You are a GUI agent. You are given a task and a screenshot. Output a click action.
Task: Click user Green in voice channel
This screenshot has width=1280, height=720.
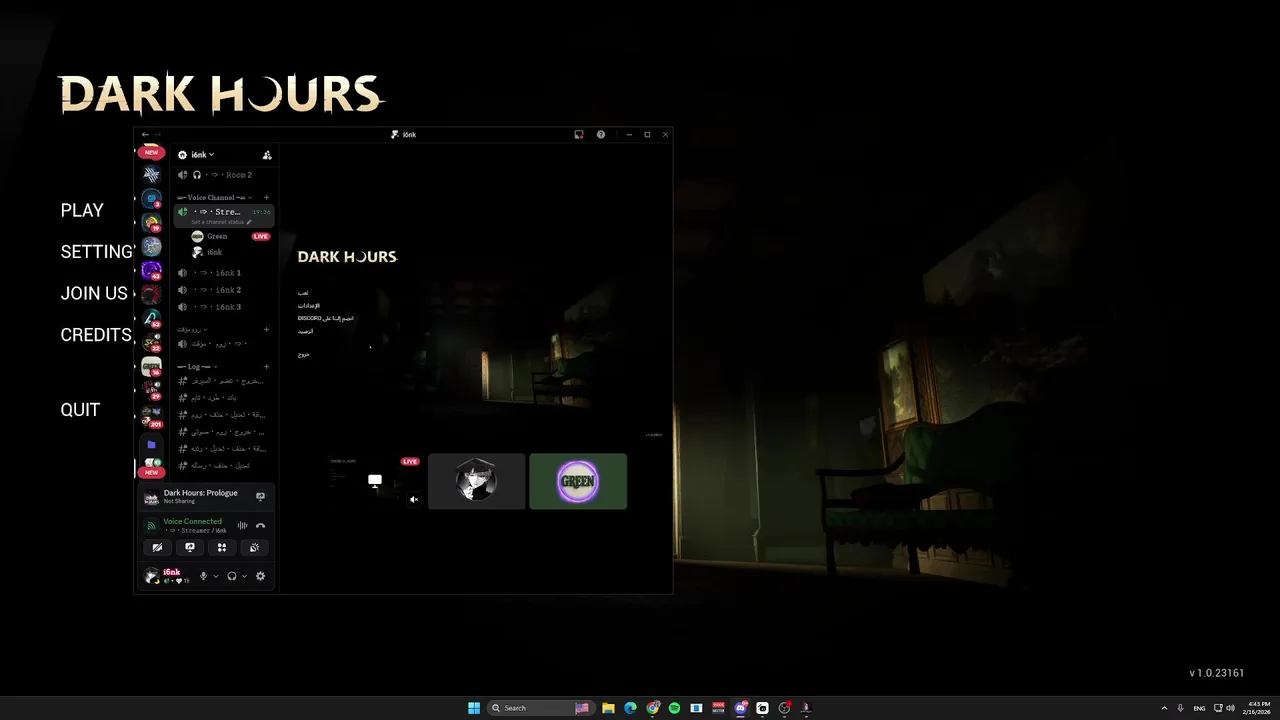217,236
